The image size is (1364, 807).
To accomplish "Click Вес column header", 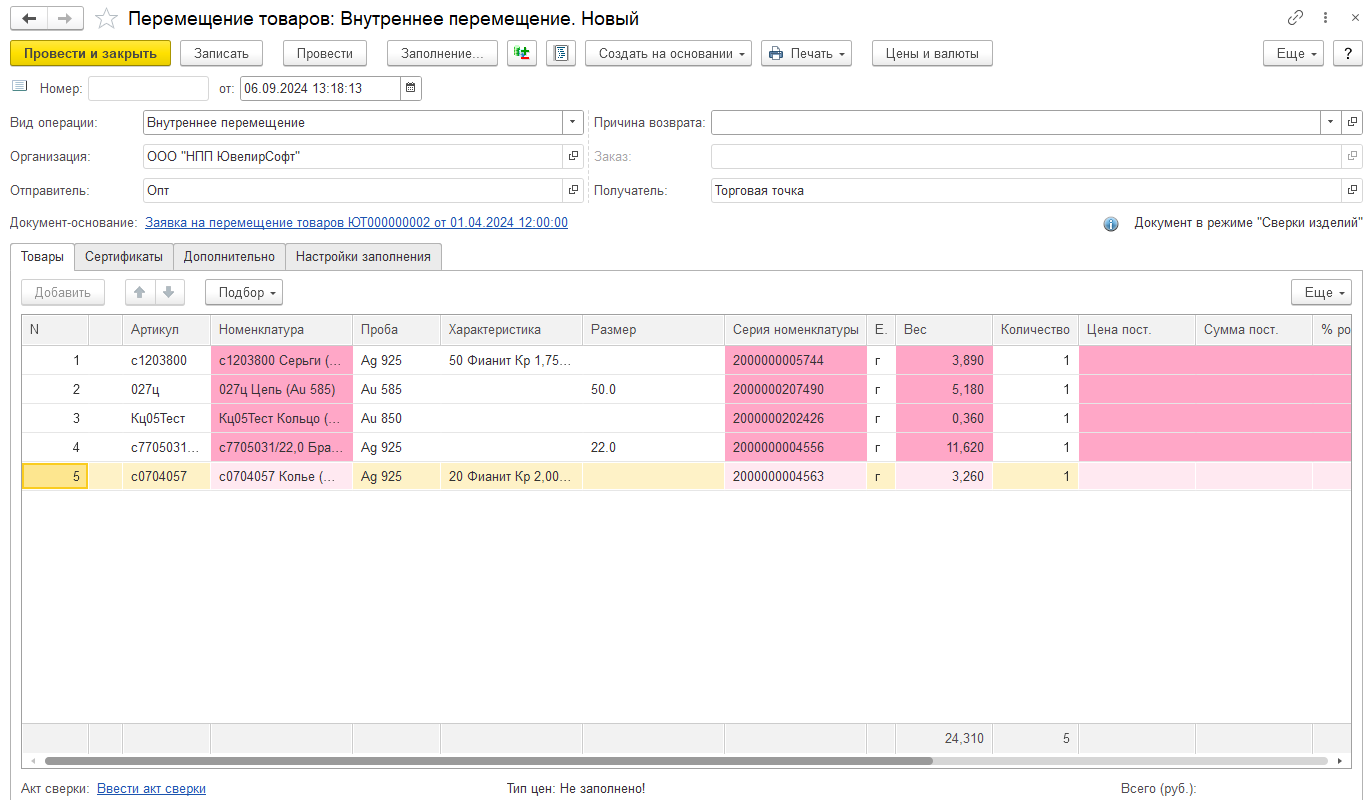I will pos(943,329).
